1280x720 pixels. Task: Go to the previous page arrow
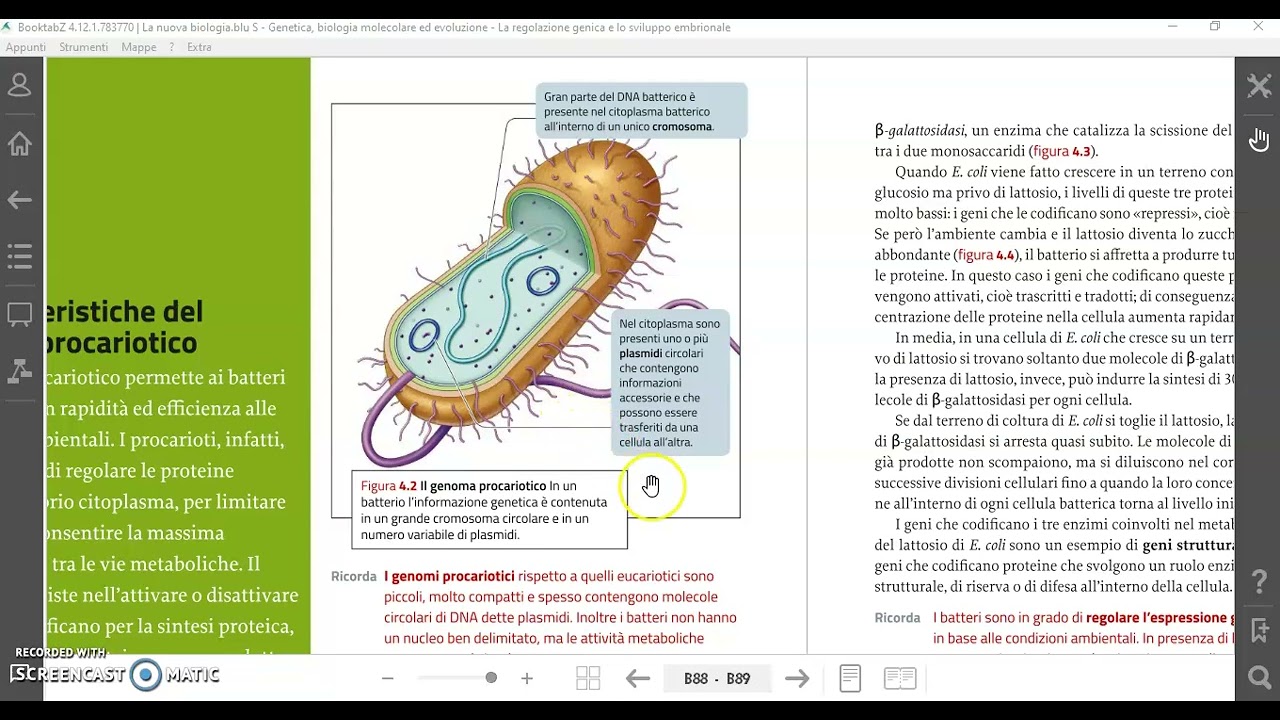(x=638, y=679)
